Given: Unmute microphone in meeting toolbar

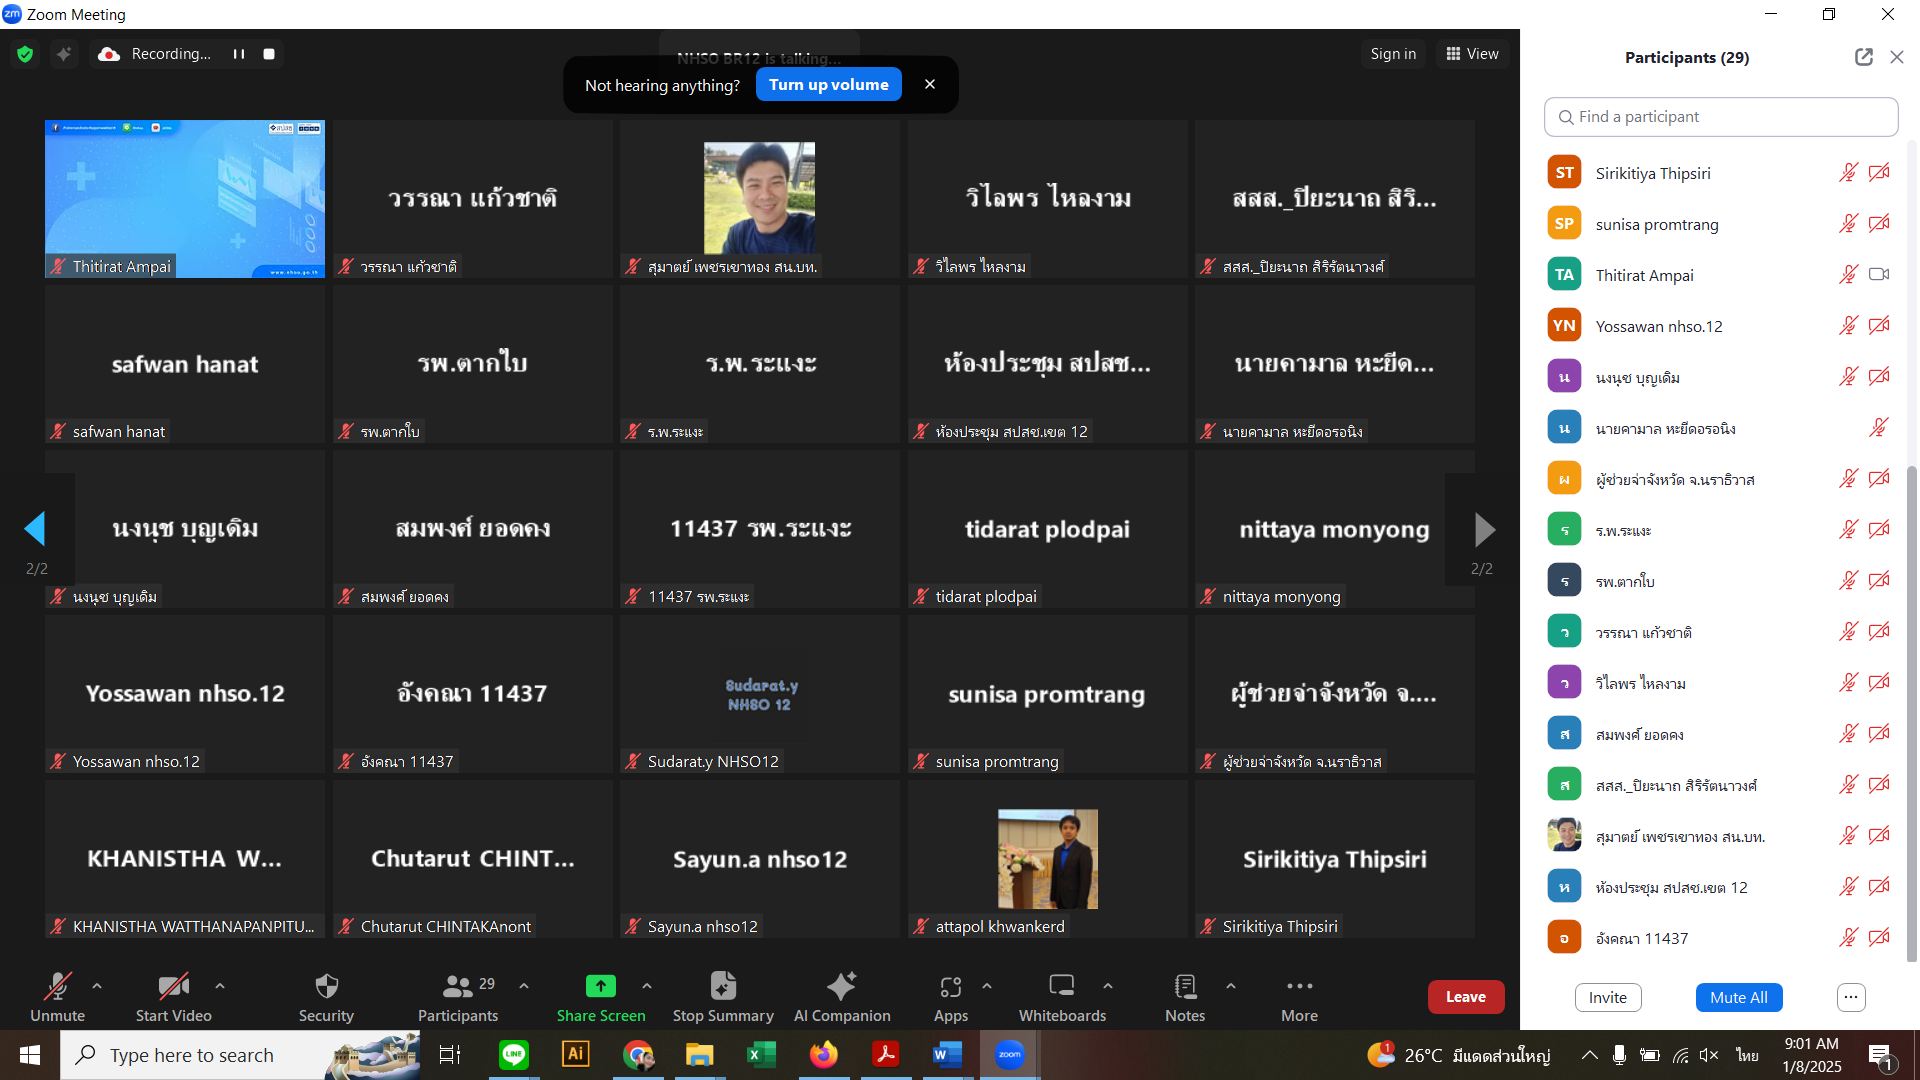Looking at the screenshot, I should (x=57, y=997).
